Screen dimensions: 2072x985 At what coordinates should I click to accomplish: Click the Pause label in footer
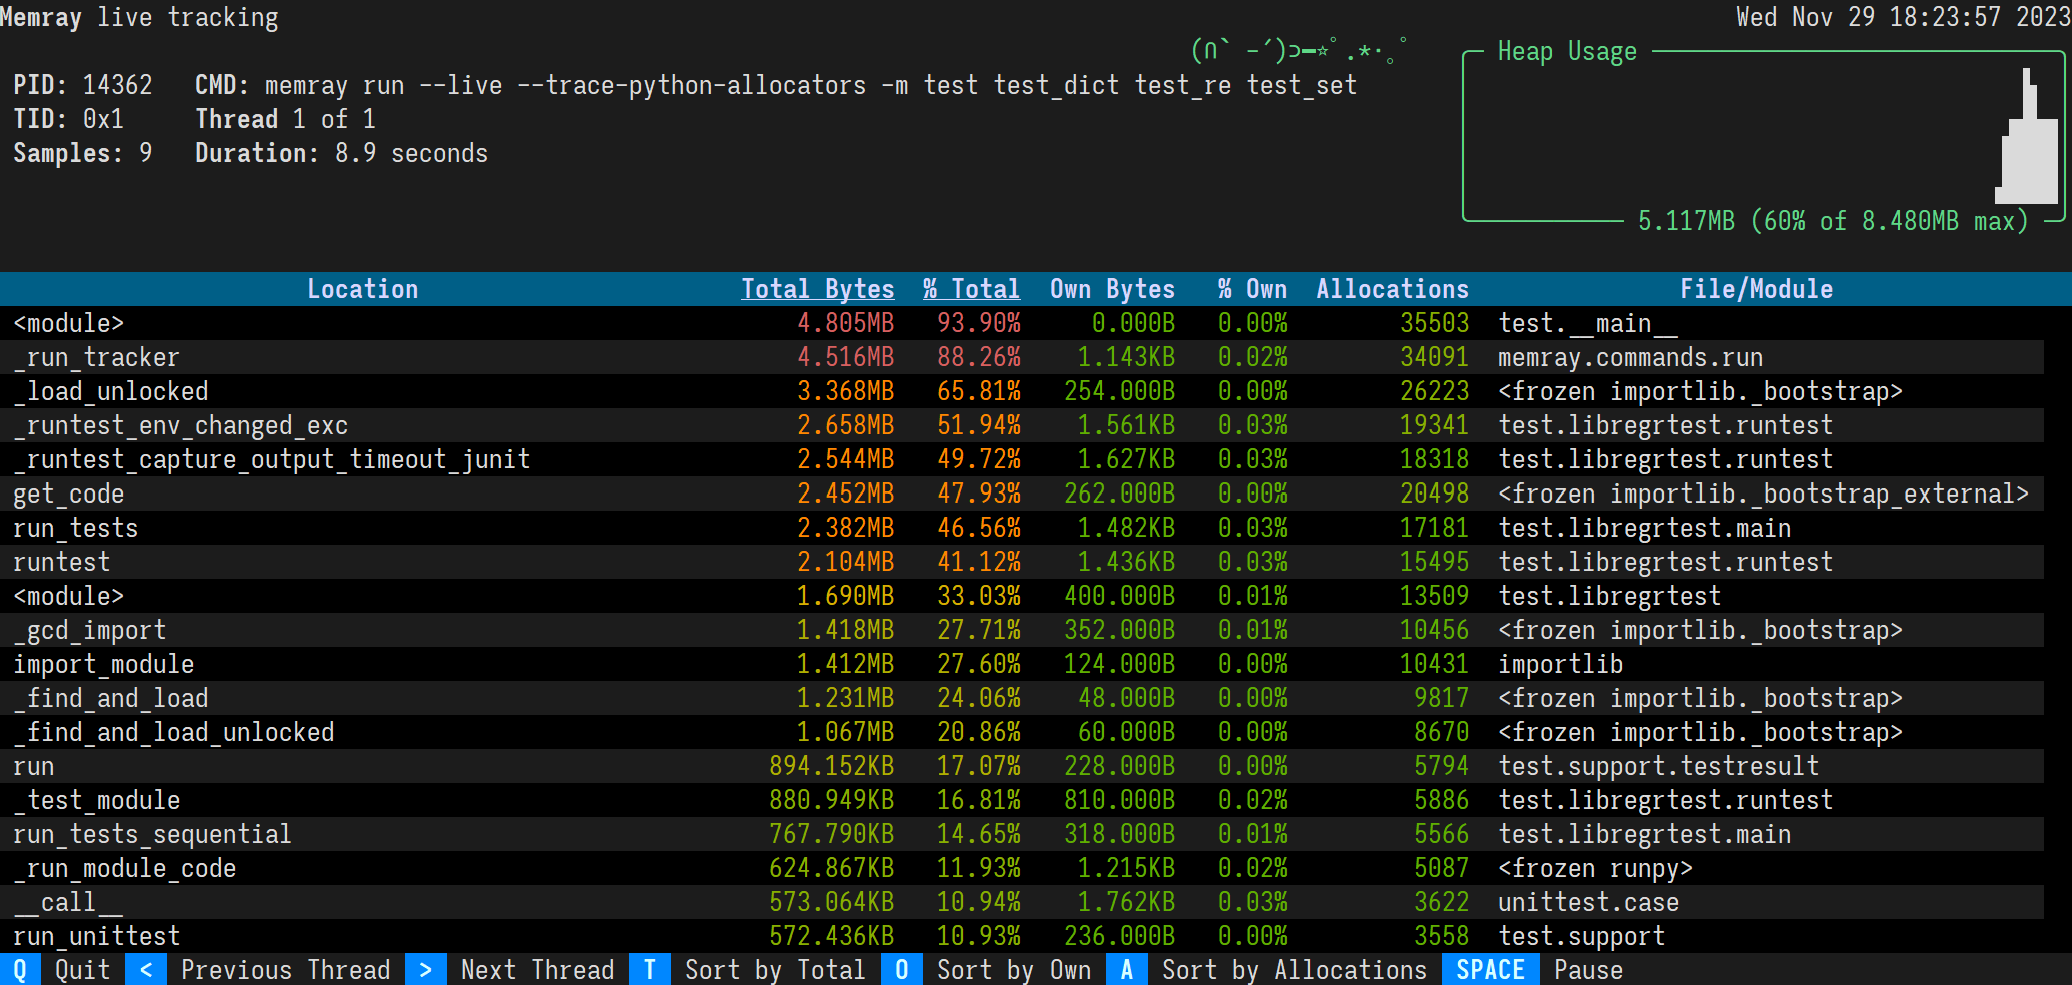click(x=1588, y=969)
